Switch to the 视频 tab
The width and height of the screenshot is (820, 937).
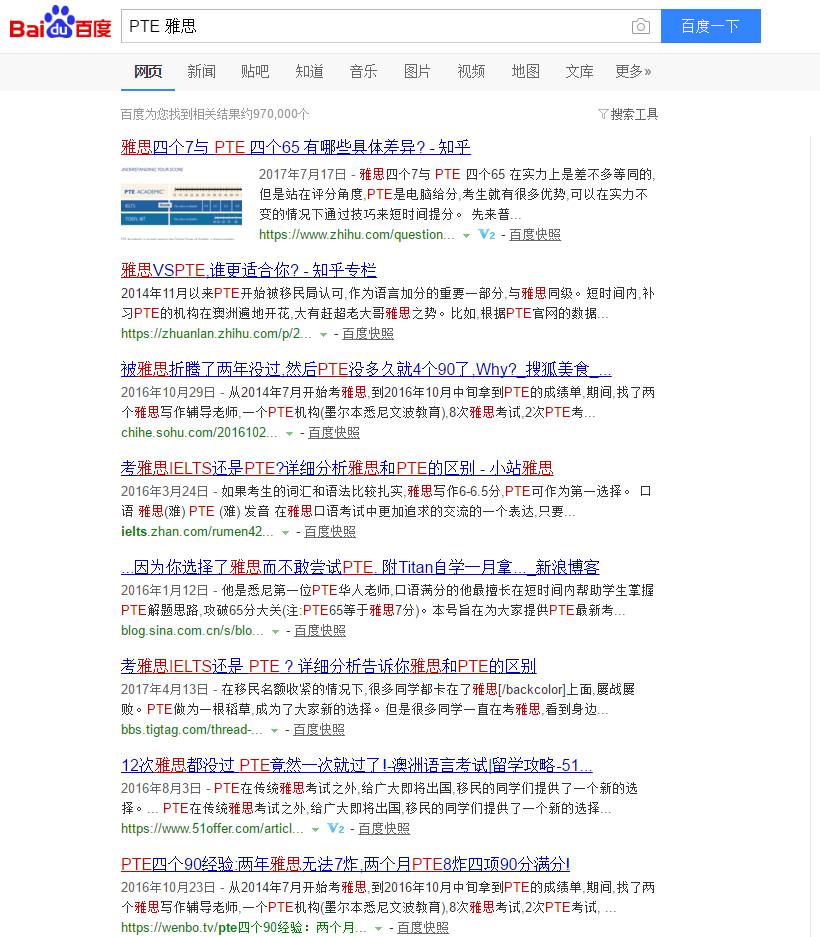[471, 71]
